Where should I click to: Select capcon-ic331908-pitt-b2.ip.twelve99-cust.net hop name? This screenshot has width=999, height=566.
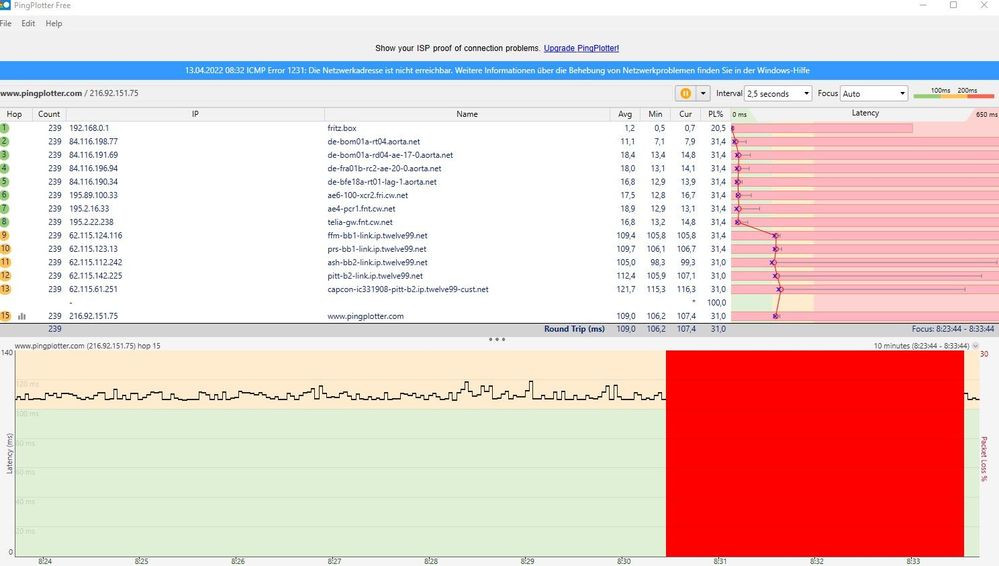[x=408, y=289]
